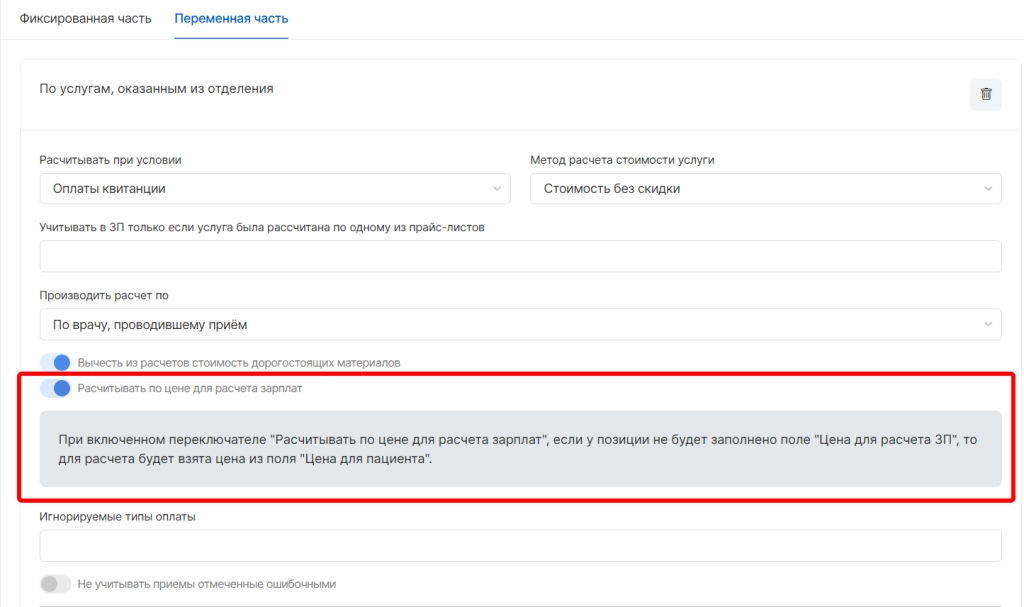Turn off "Расчитывать по цене для расчета зарплат"

click(56, 388)
